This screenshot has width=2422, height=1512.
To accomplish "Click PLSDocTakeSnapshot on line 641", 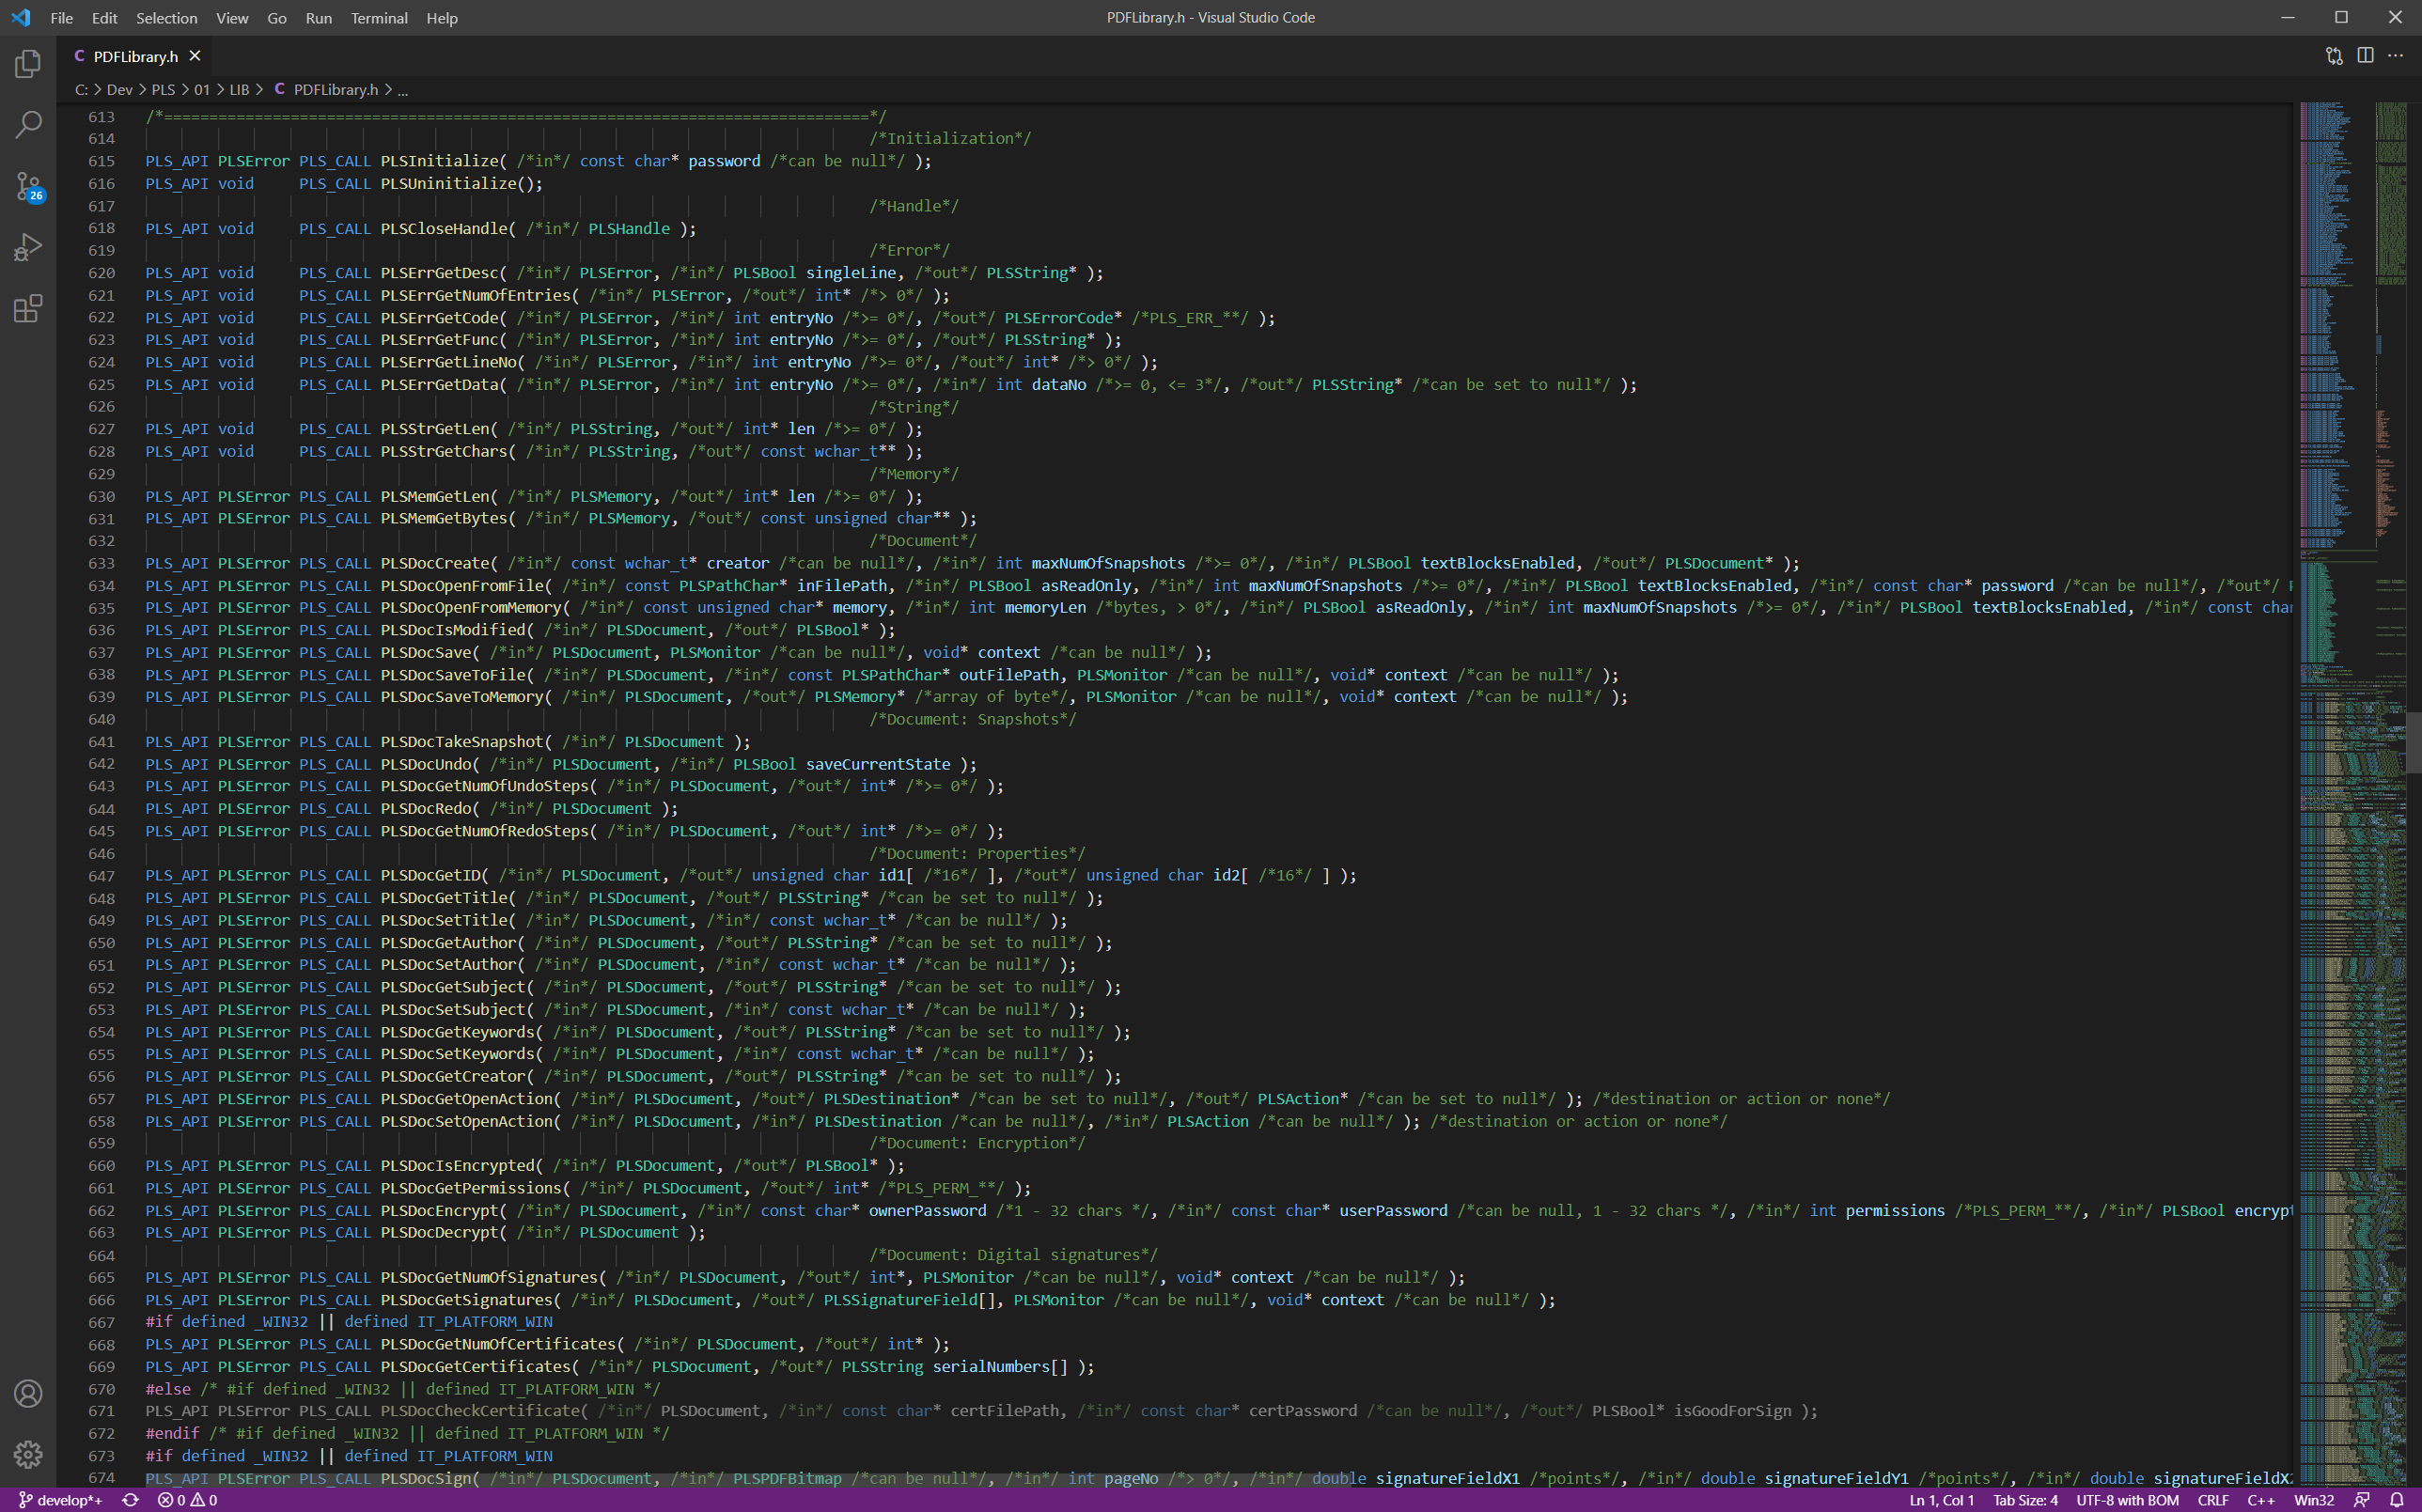I will click(462, 742).
